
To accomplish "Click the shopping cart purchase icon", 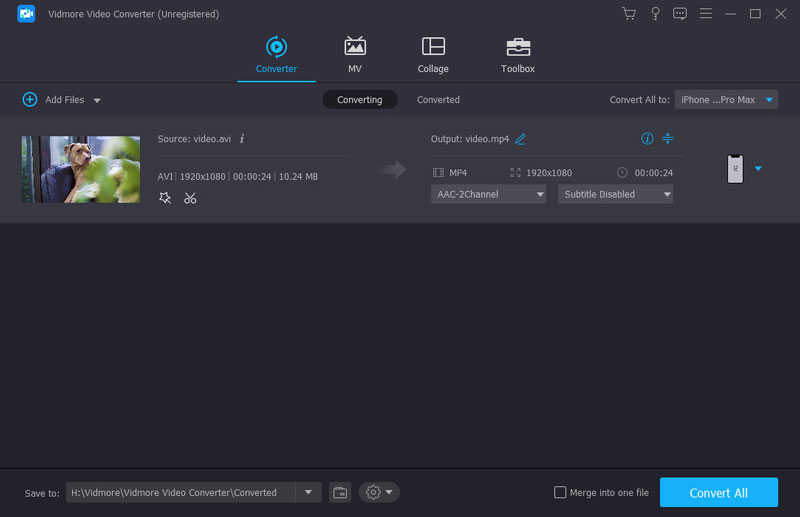I will 629,14.
